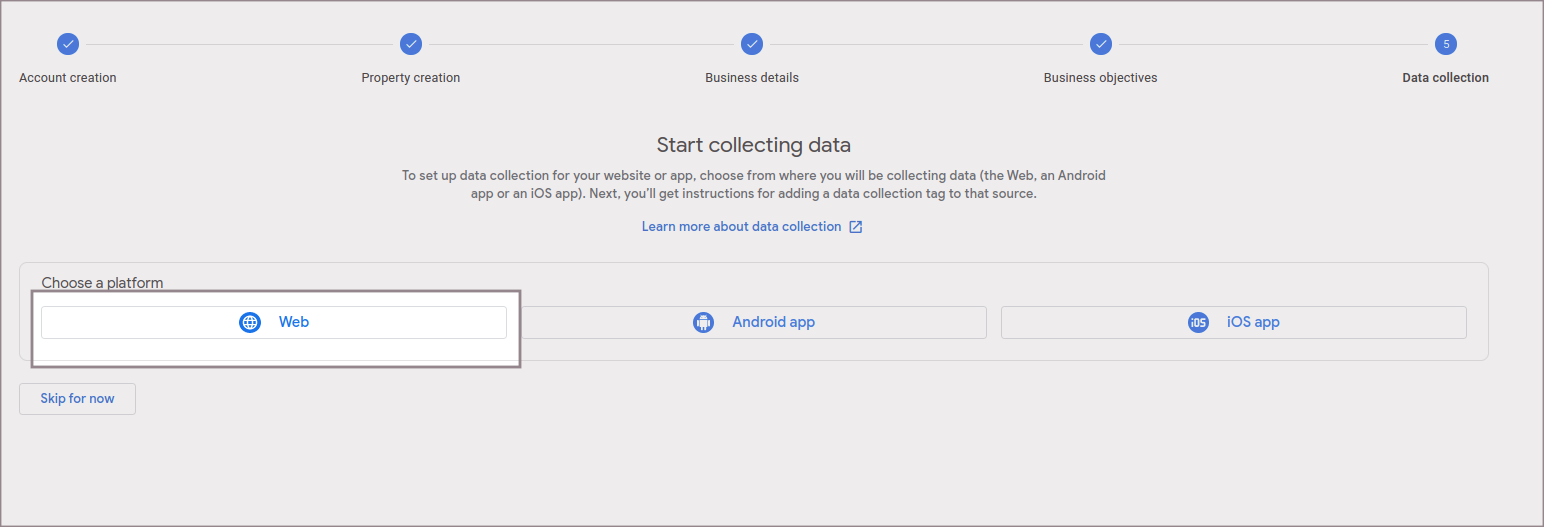Return to the Business details step label
The image size is (1544, 527).
point(752,78)
